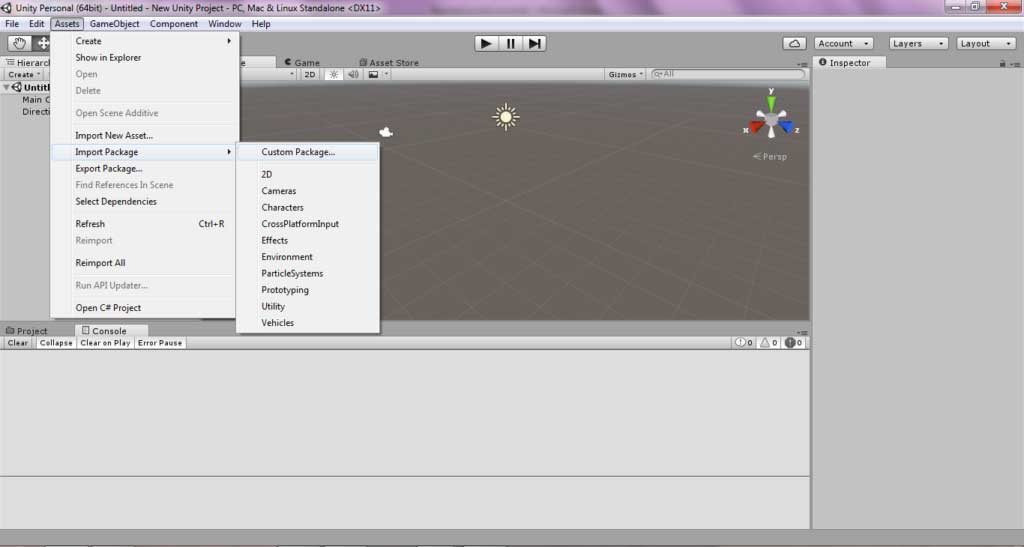1024x547 pixels.
Task: Switch to the Asset Store tab
Action: pyautogui.click(x=389, y=63)
